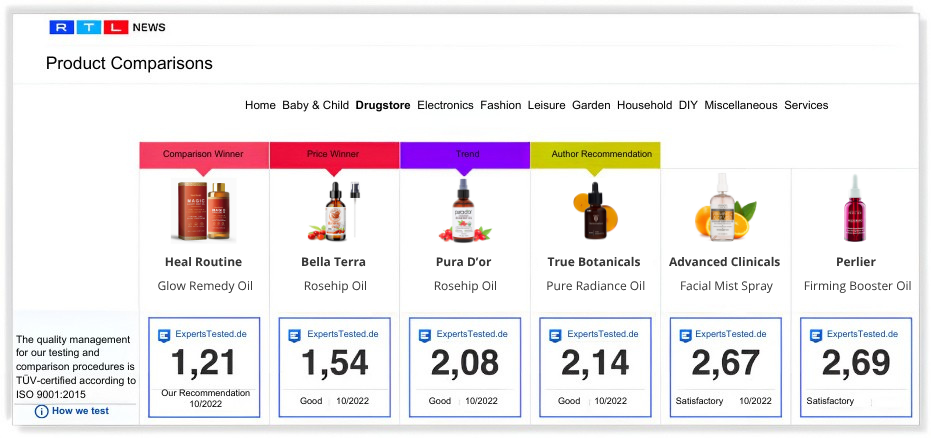View the Heal Routine product image
The width and height of the screenshot is (931, 438).
[204, 210]
